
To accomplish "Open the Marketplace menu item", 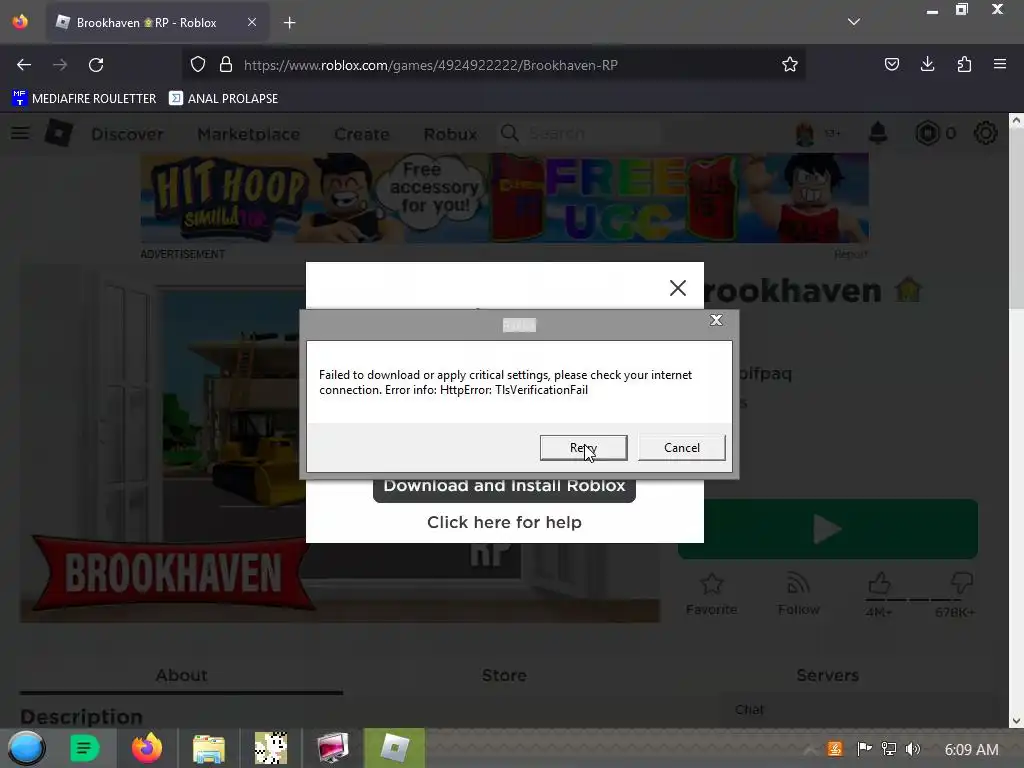I will [249, 134].
